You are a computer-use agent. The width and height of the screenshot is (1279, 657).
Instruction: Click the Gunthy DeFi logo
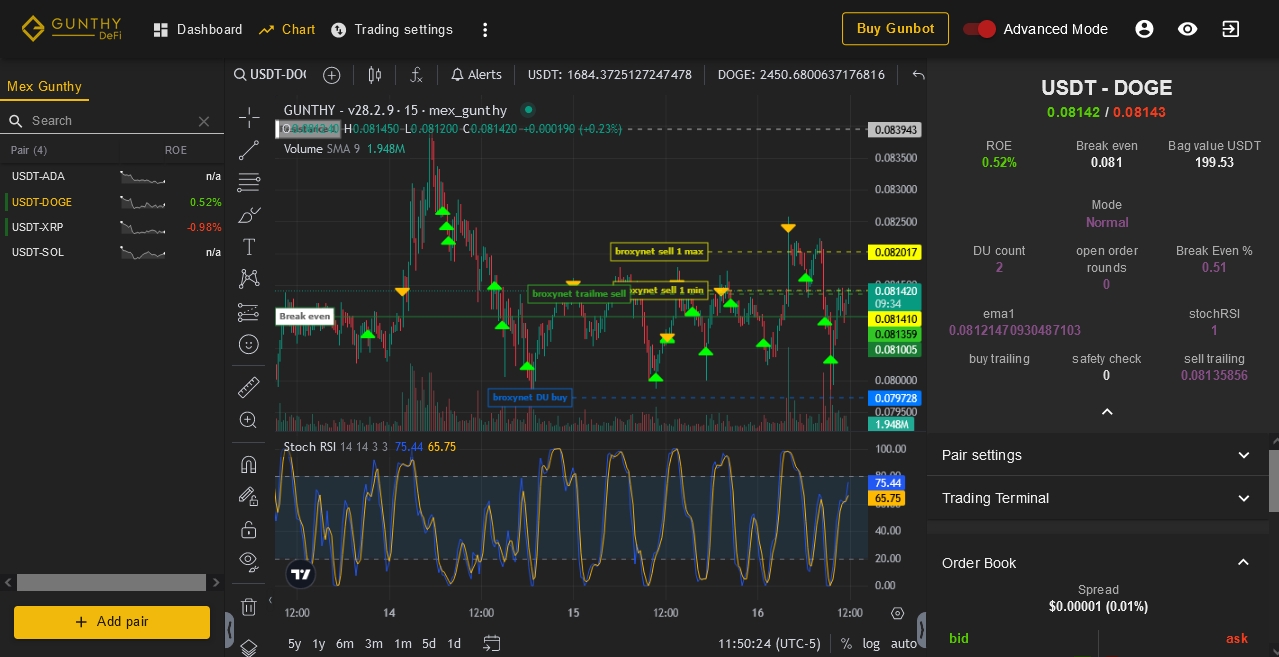[x=71, y=28]
